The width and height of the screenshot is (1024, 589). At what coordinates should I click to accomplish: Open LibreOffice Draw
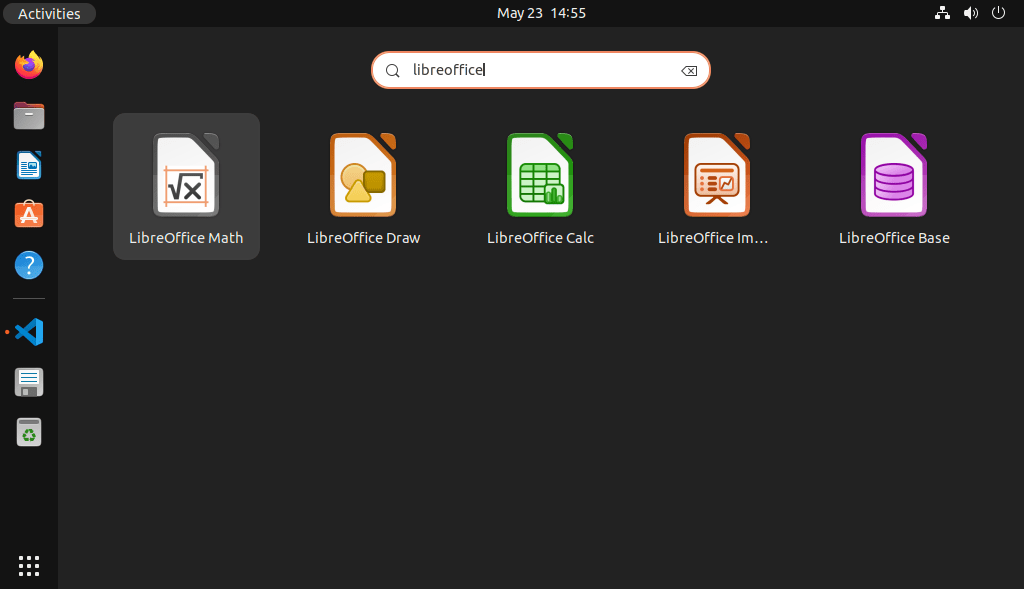(363, 186)
